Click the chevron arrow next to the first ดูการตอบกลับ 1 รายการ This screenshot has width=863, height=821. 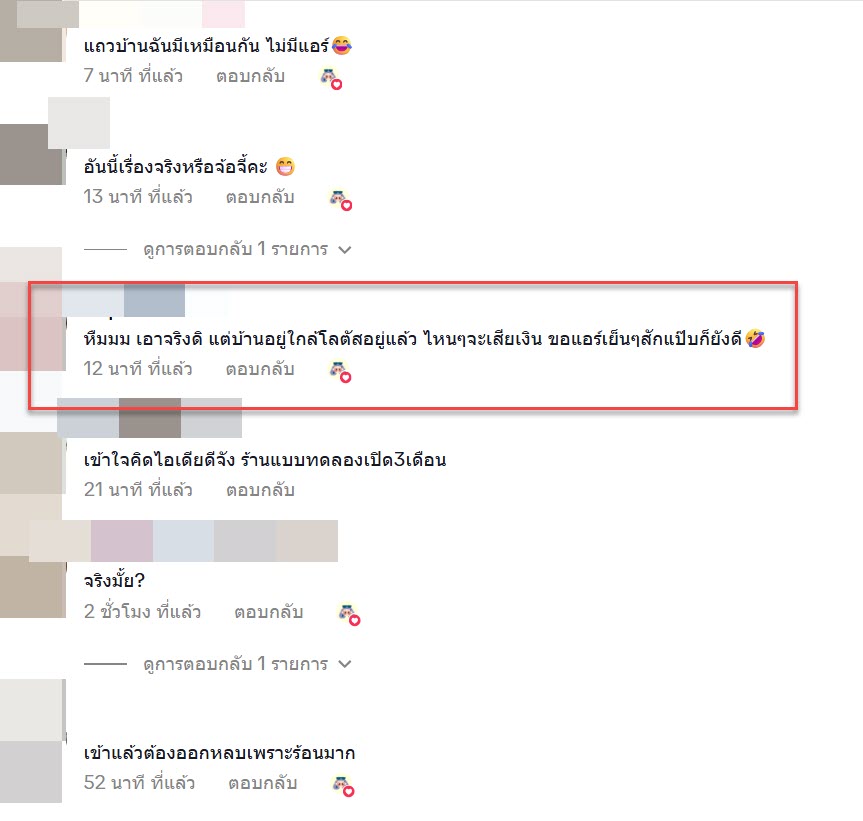[345, 250]
